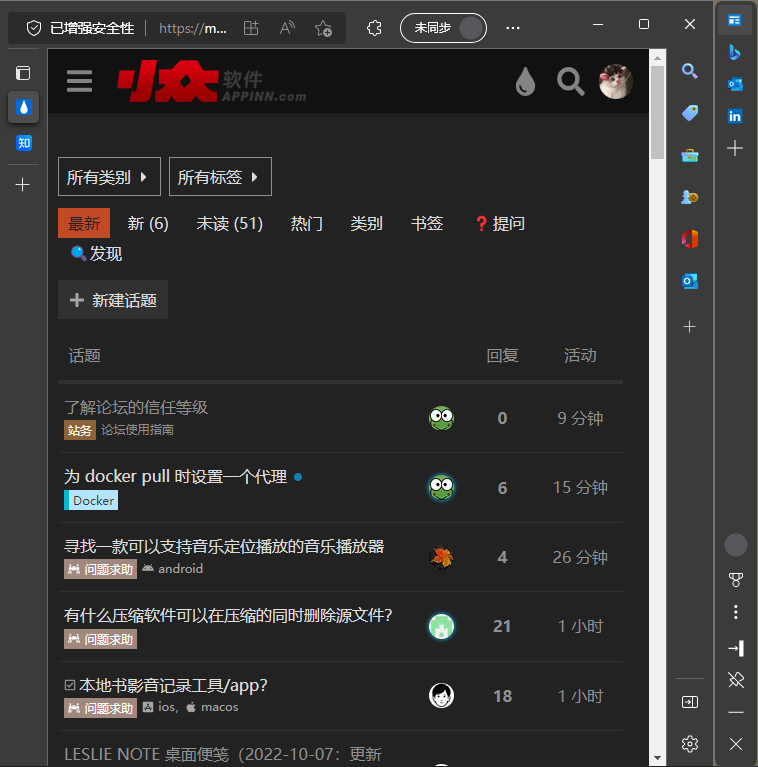Open the Shopping tag icon in sidebar
The width and height of the screenshot is (758, 767).
(689, 113)
